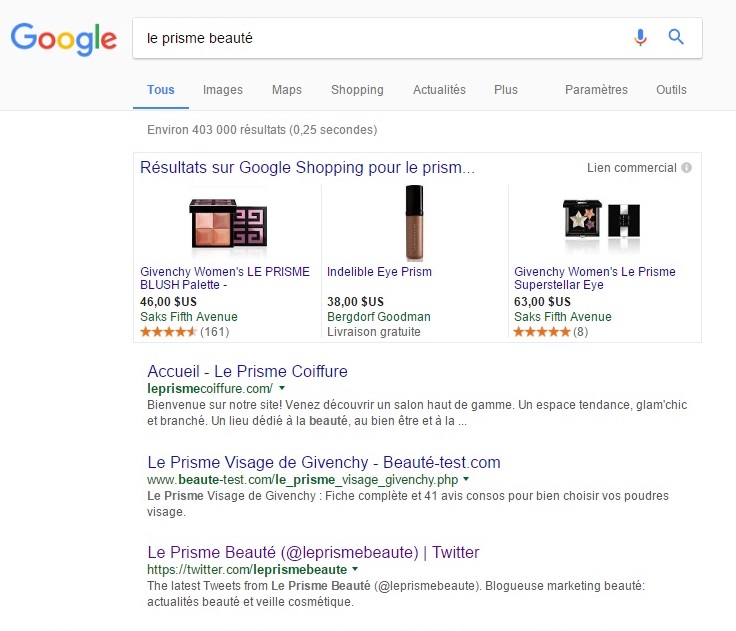This screenshot has height=631, width=736.
Task: Open the Shopping tab
Action: [357, 90]
